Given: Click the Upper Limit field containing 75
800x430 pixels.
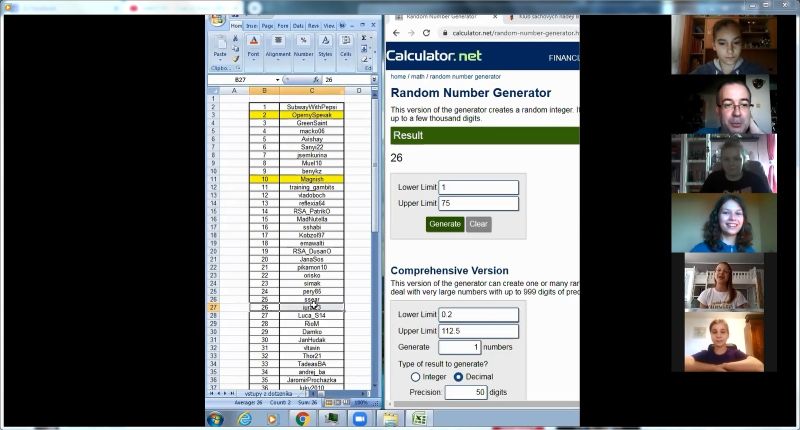Looking at the screenshot, I should (478, 203).
